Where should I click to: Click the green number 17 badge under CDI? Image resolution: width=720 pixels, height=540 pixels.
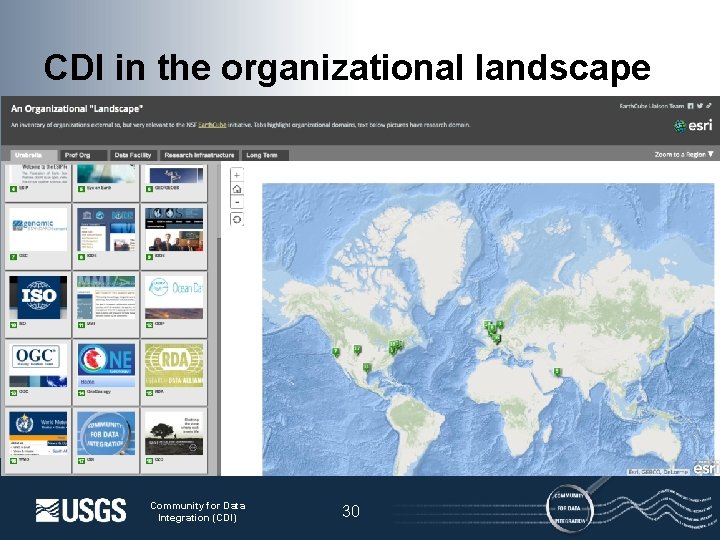point(81,461)
